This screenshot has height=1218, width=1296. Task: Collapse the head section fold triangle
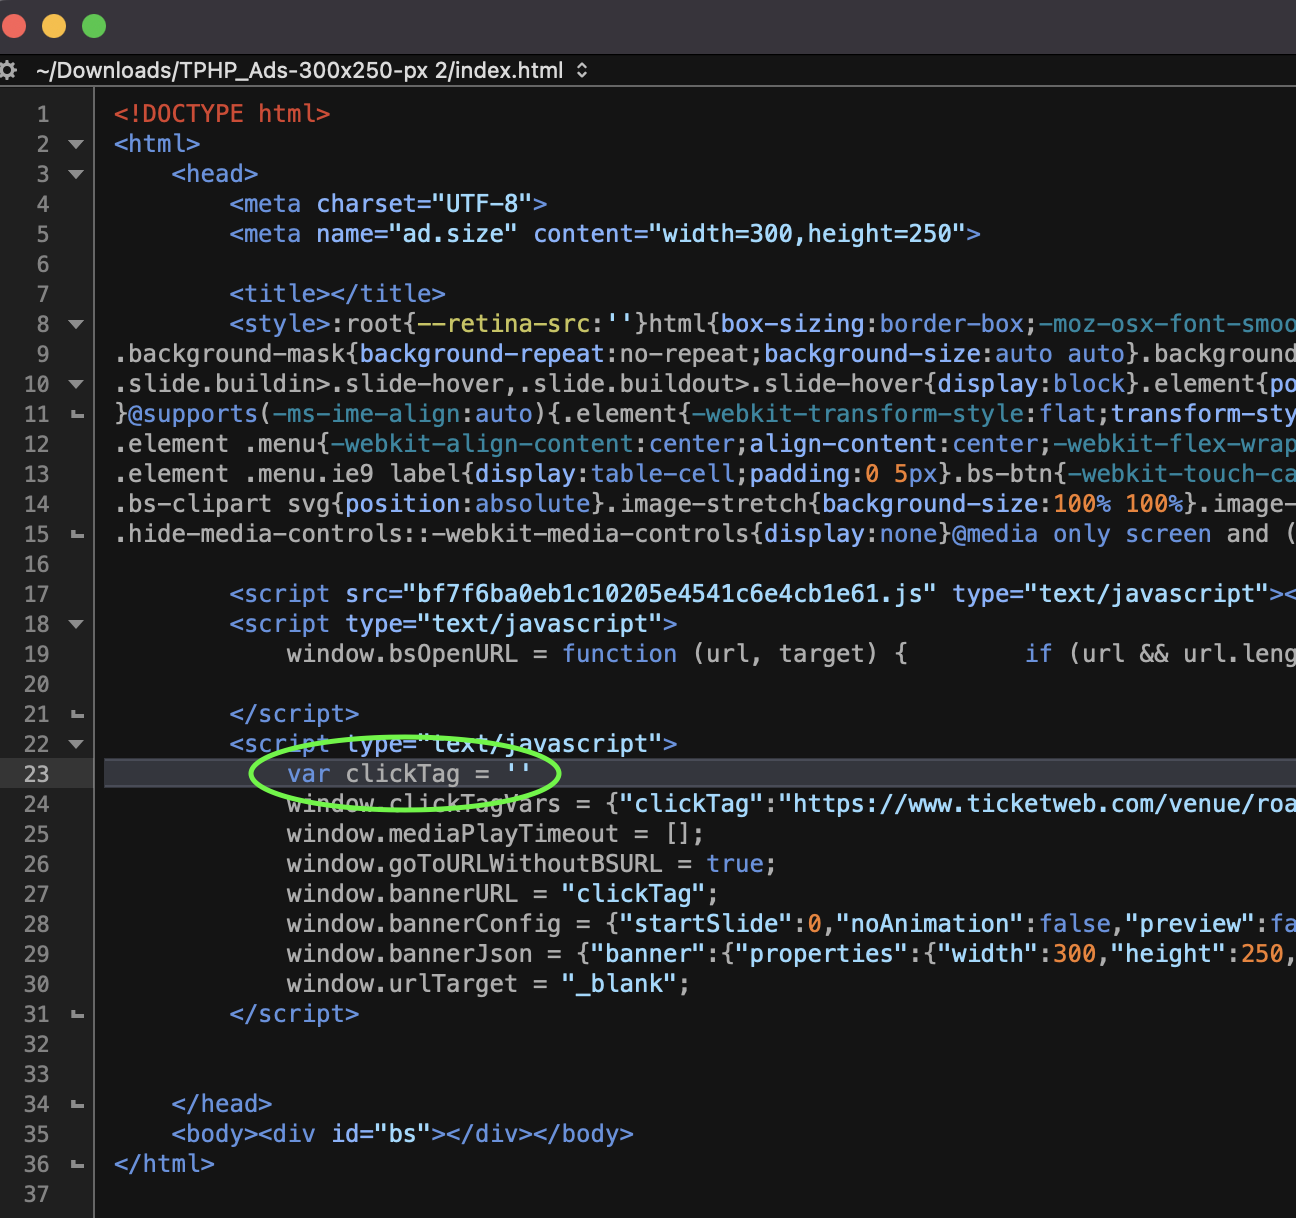click(76, 174)
